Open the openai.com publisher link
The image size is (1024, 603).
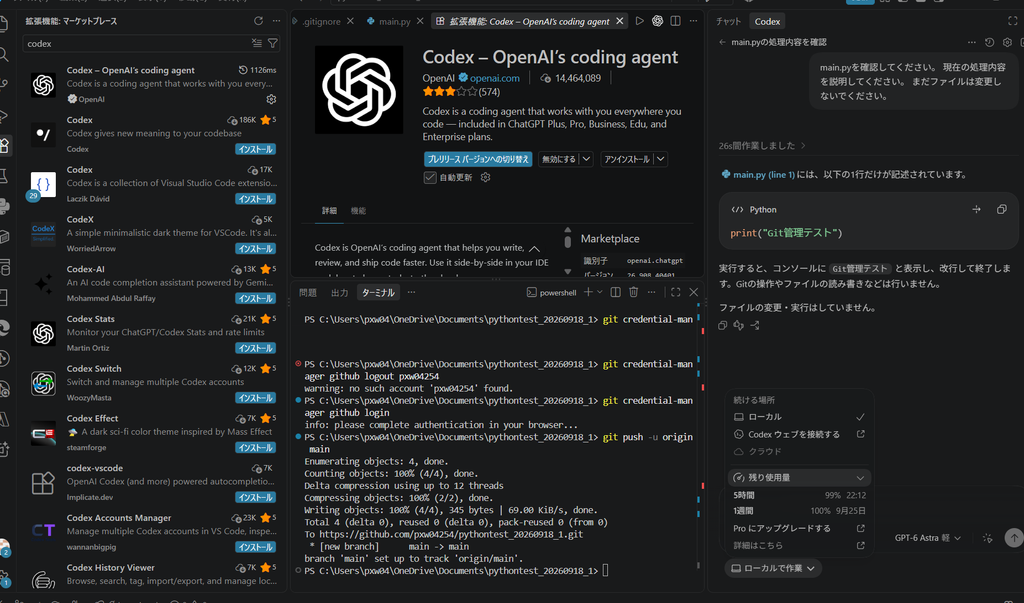coord(494,78)
